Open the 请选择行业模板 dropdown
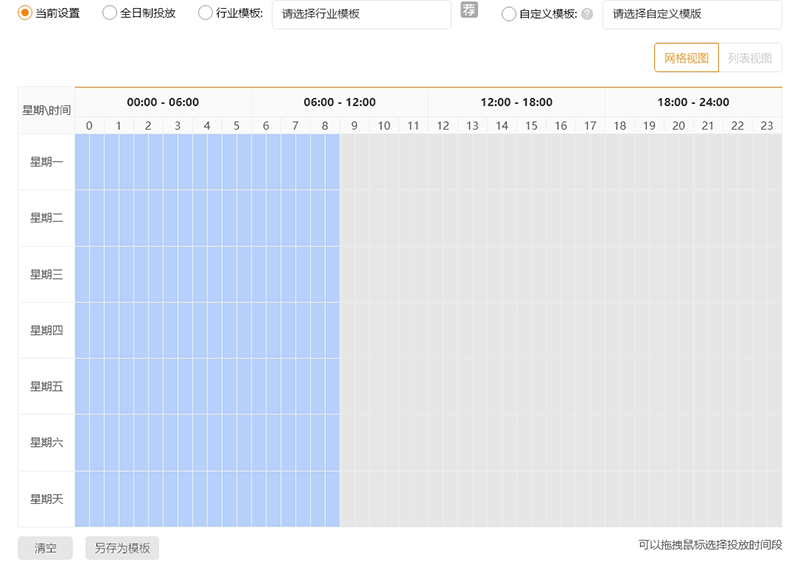Viewport: 800px width, 565px height. pos(360,14)
